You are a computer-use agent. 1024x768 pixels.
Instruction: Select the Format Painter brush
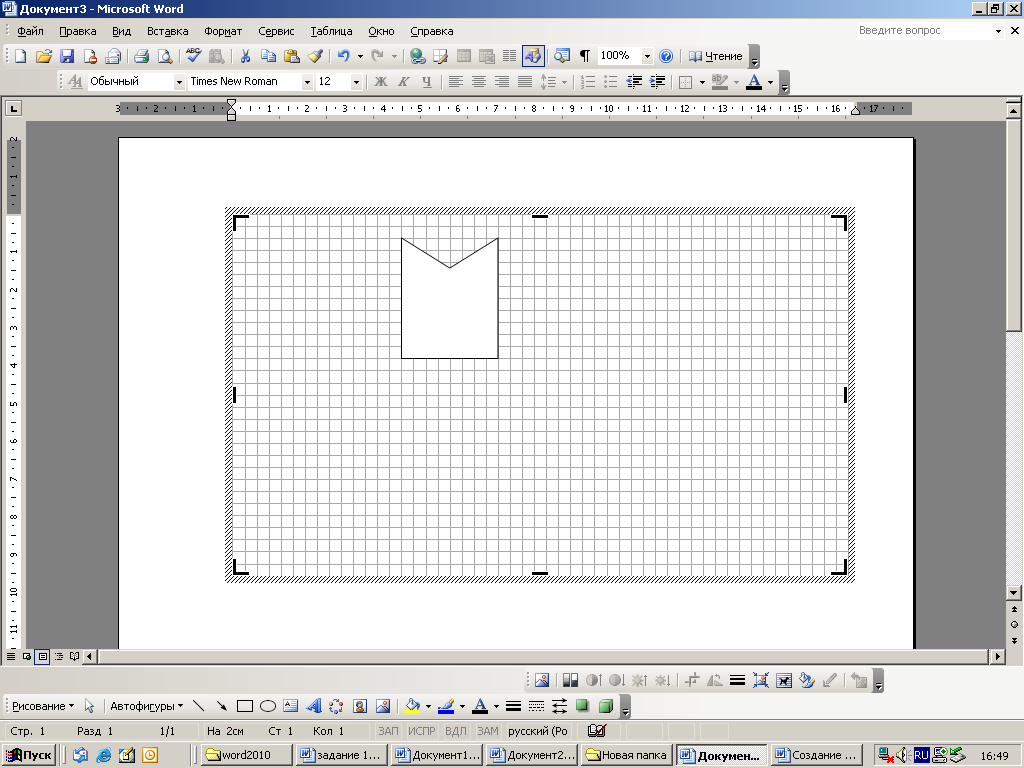pyautogui.click(x=315, y=56)
